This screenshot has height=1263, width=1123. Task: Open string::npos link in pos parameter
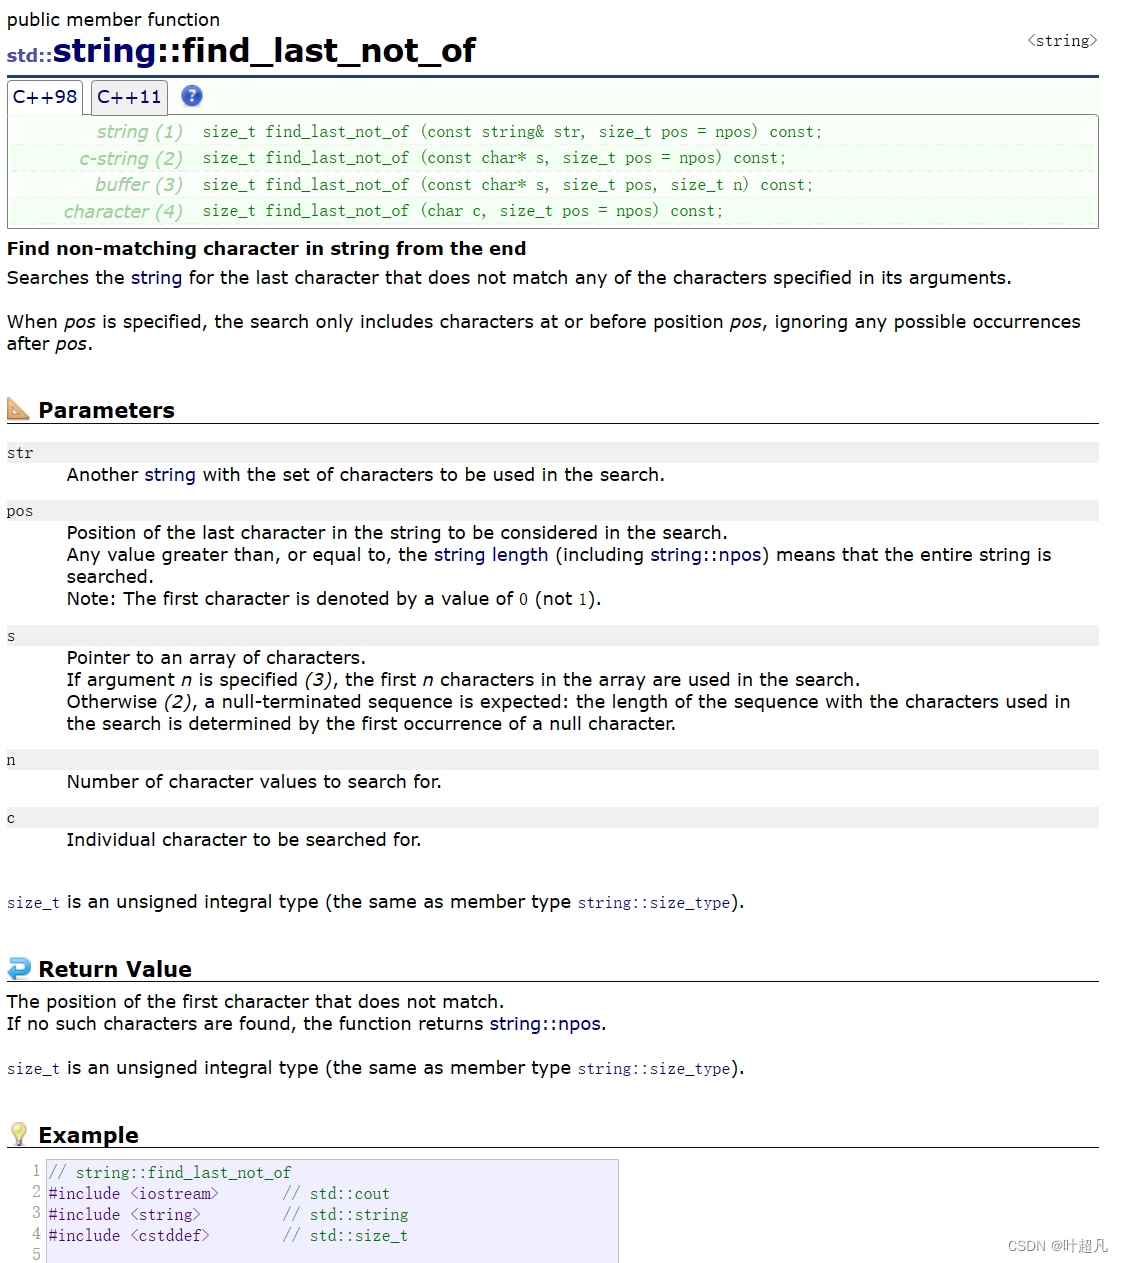tap(705, 555)
